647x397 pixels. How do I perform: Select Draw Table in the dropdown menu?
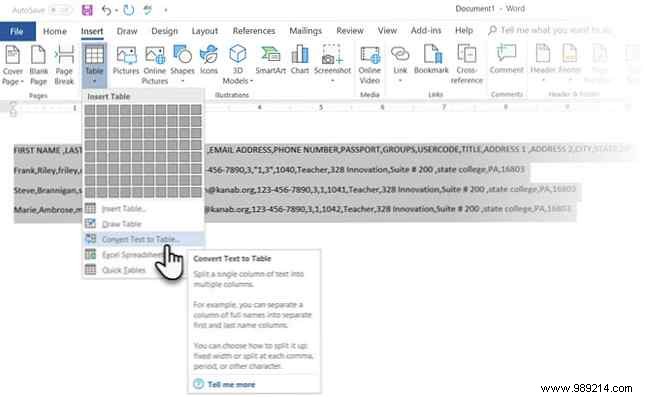pos(143,224)
